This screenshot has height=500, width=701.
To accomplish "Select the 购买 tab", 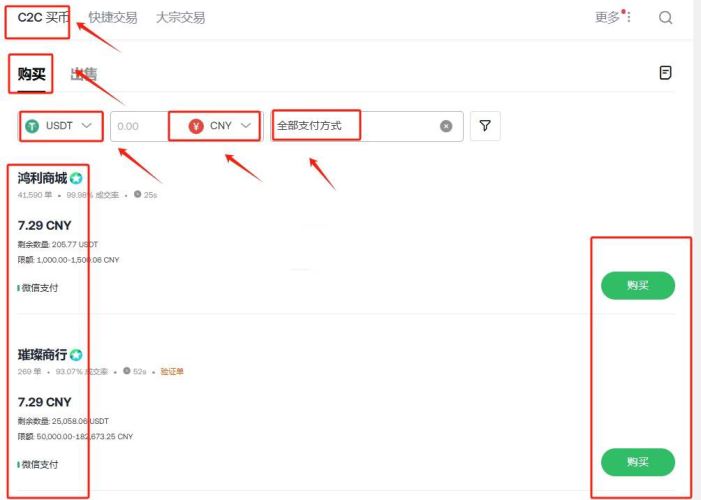I will [x=32, y=73].
